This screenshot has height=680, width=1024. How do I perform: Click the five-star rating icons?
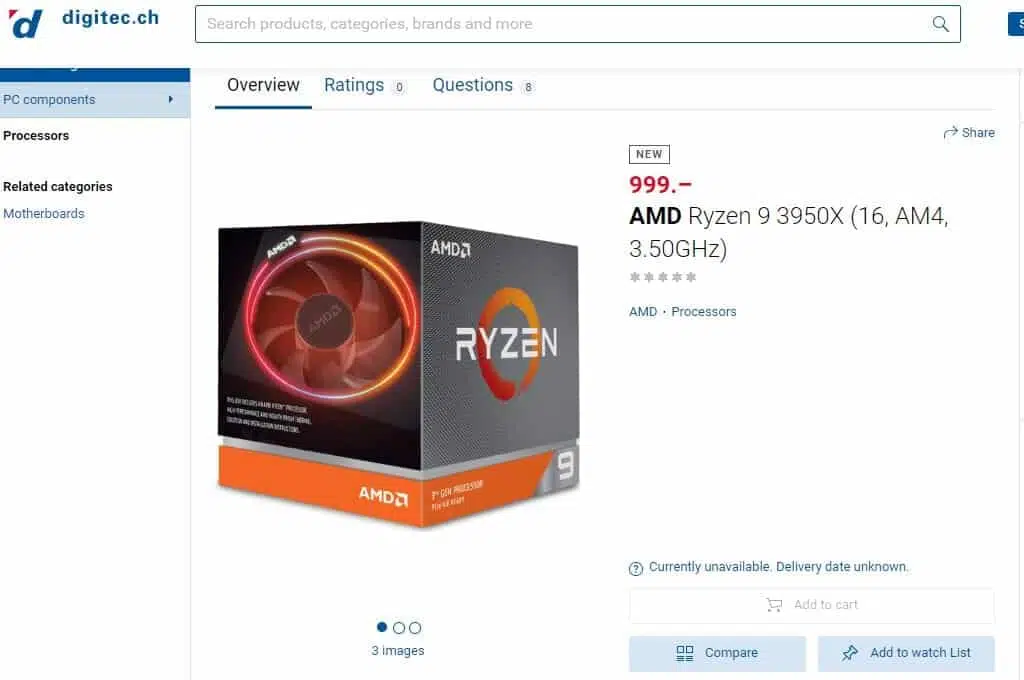[663, 277]
